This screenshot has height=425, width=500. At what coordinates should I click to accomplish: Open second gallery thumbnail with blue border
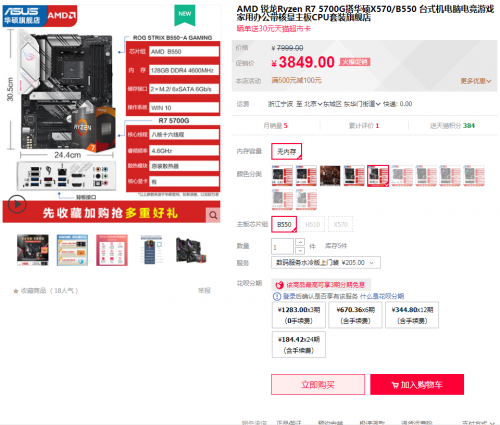72,250
